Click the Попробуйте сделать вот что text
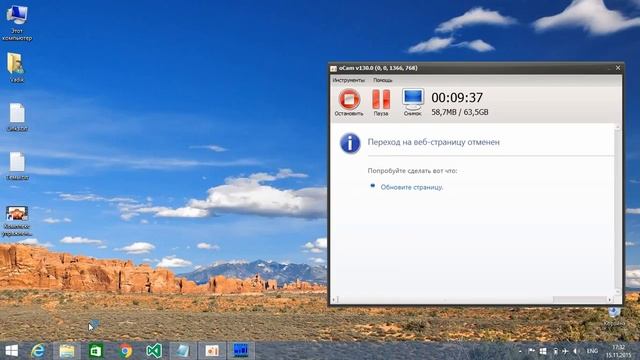This screenshot has height=360, width=640. 412,171
